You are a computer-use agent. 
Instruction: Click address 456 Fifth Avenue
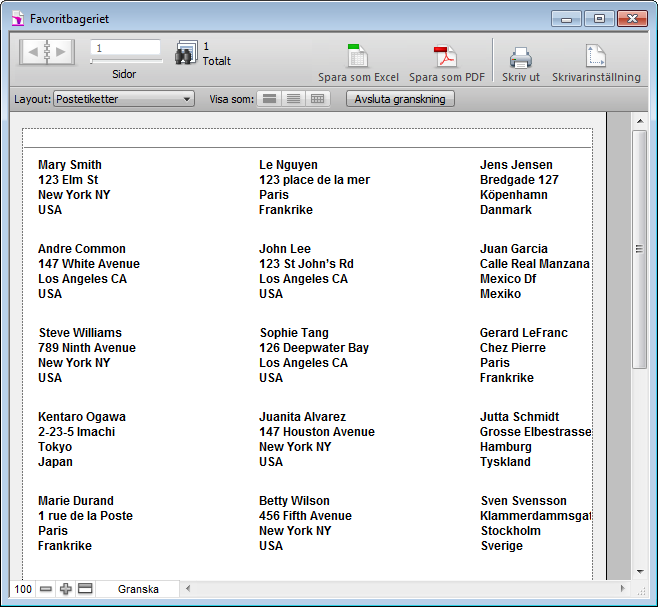click(305, 515)
